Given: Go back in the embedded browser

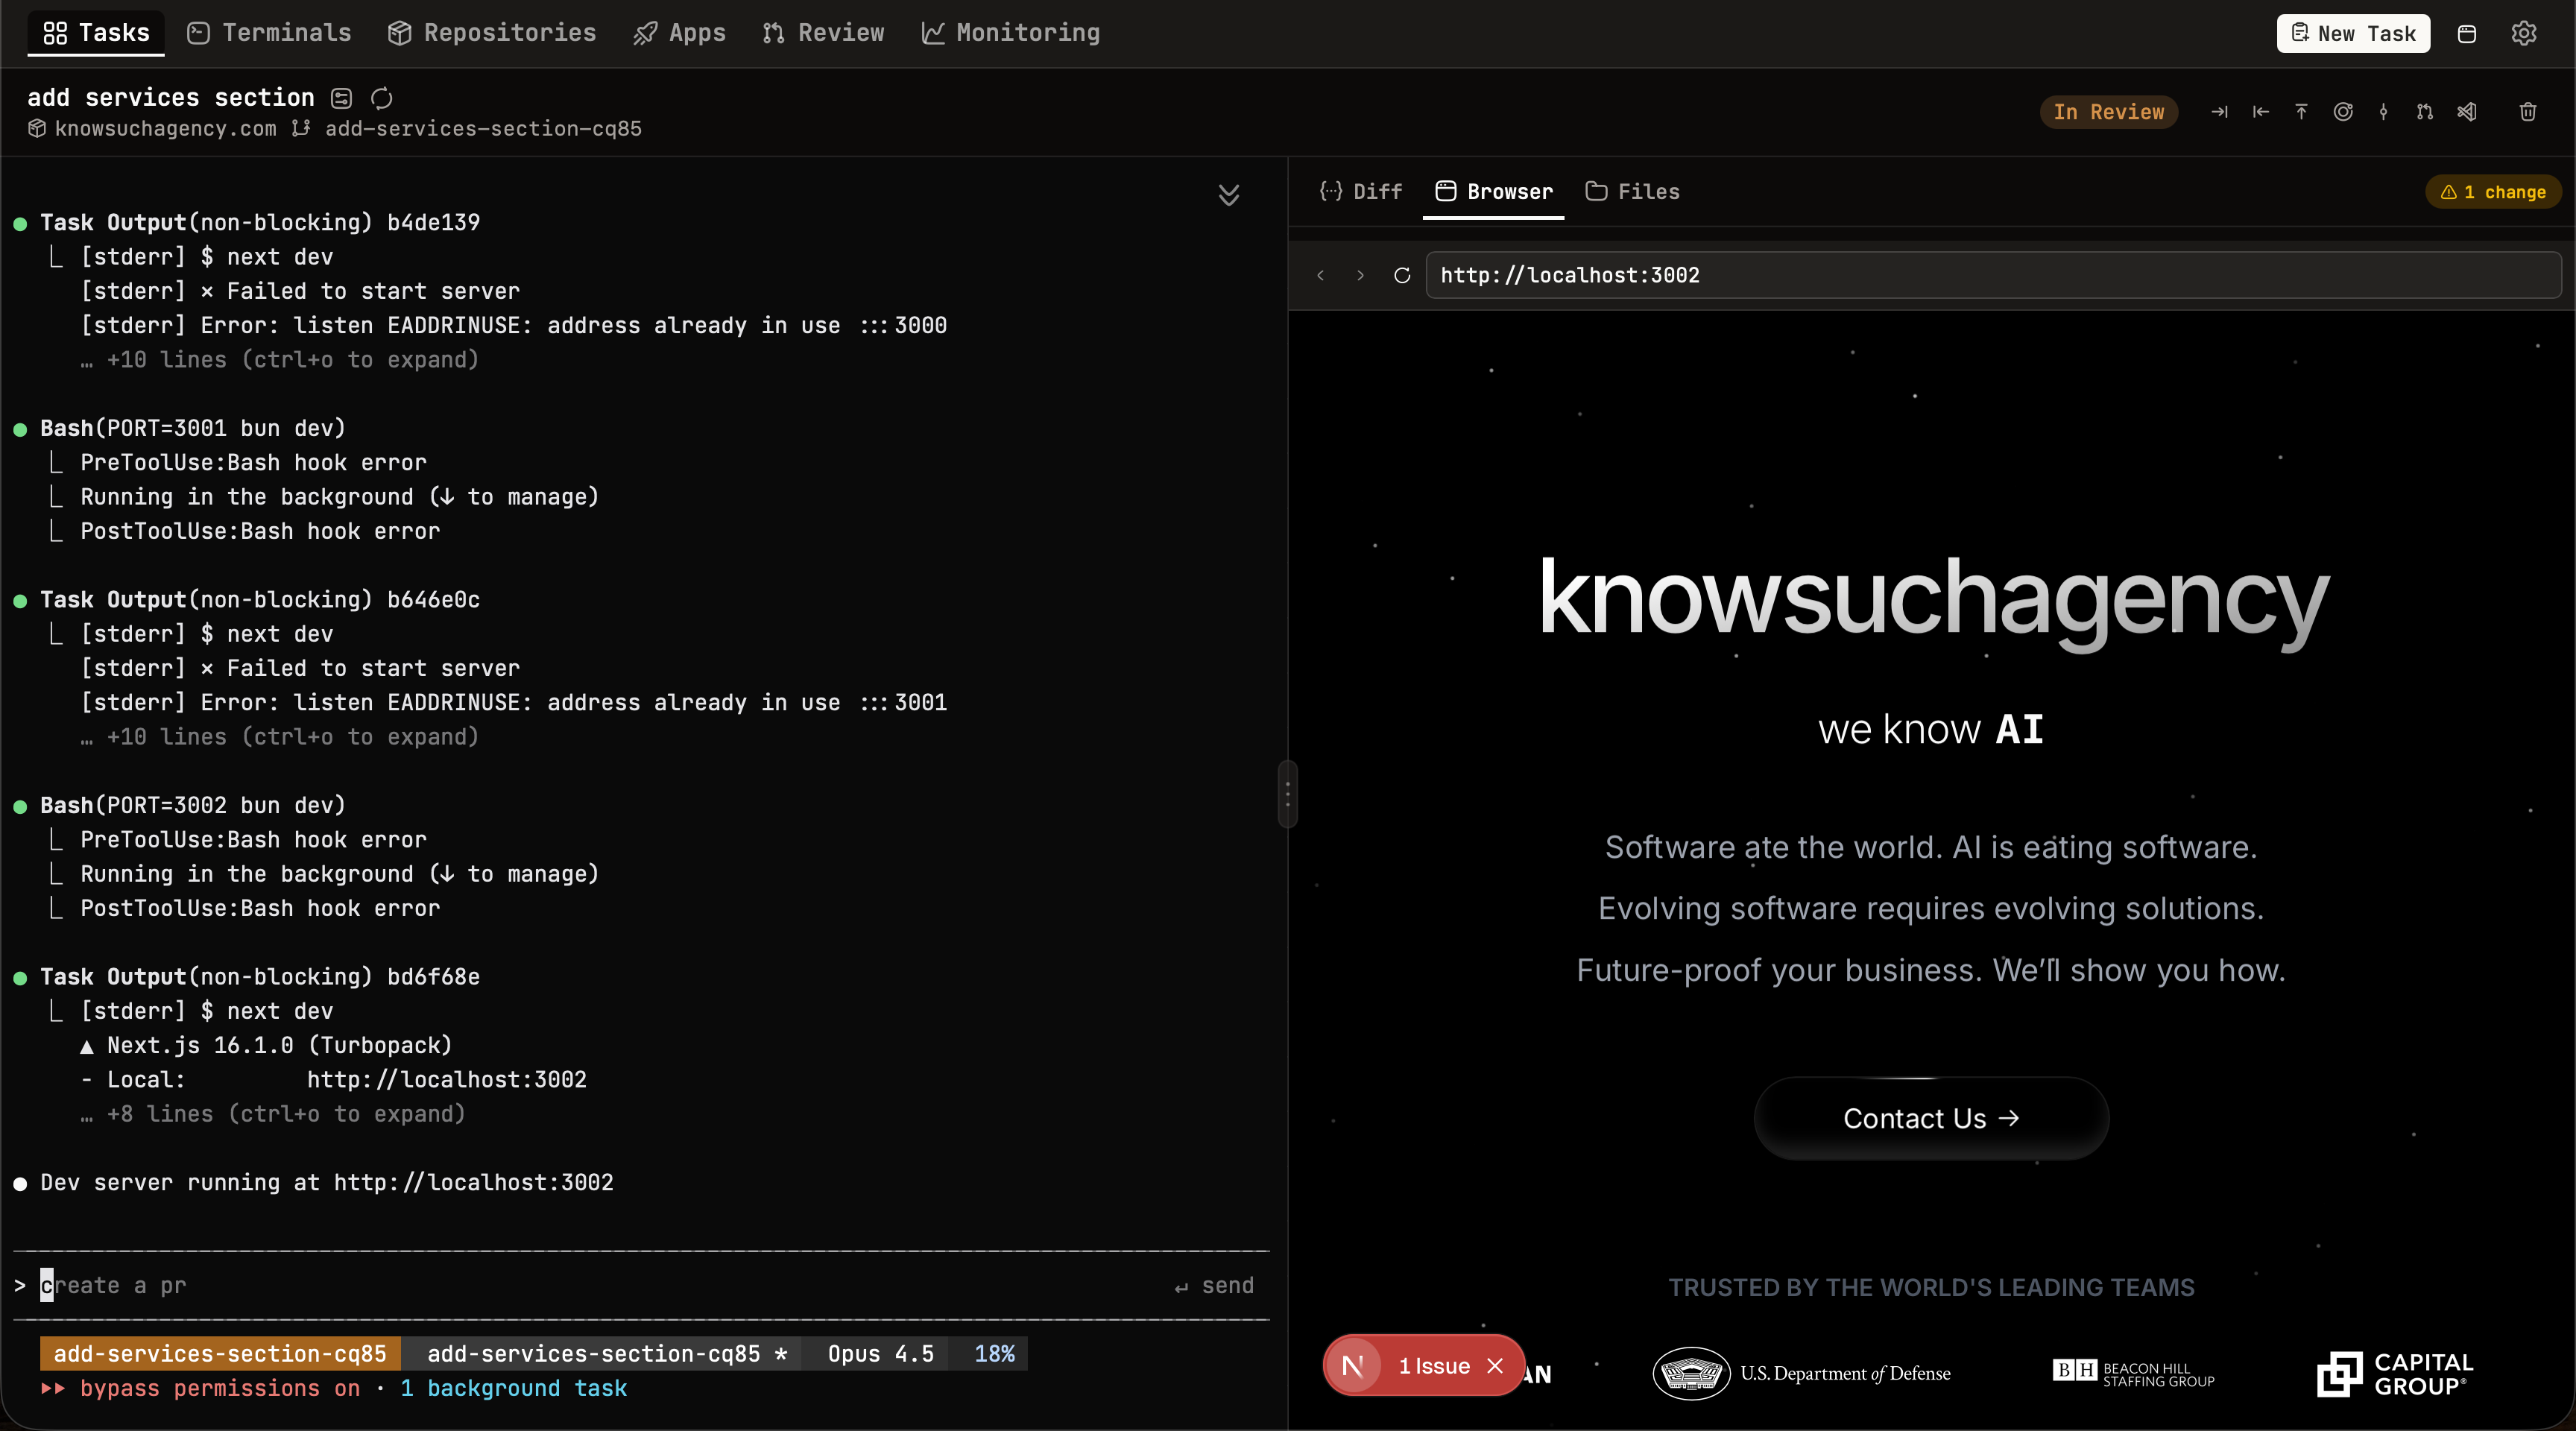Looking at the screenshot, I should click(1321, 275).
